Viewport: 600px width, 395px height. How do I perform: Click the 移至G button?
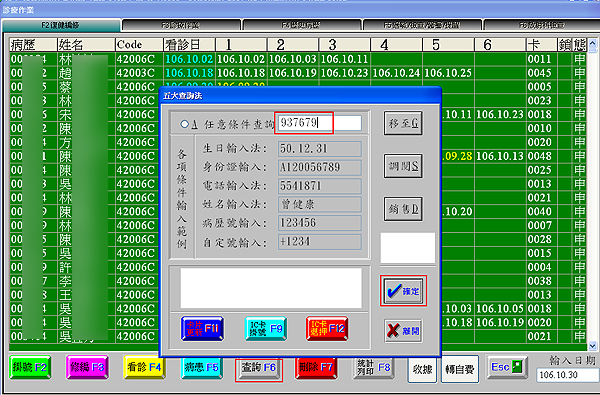click(403, 123)
